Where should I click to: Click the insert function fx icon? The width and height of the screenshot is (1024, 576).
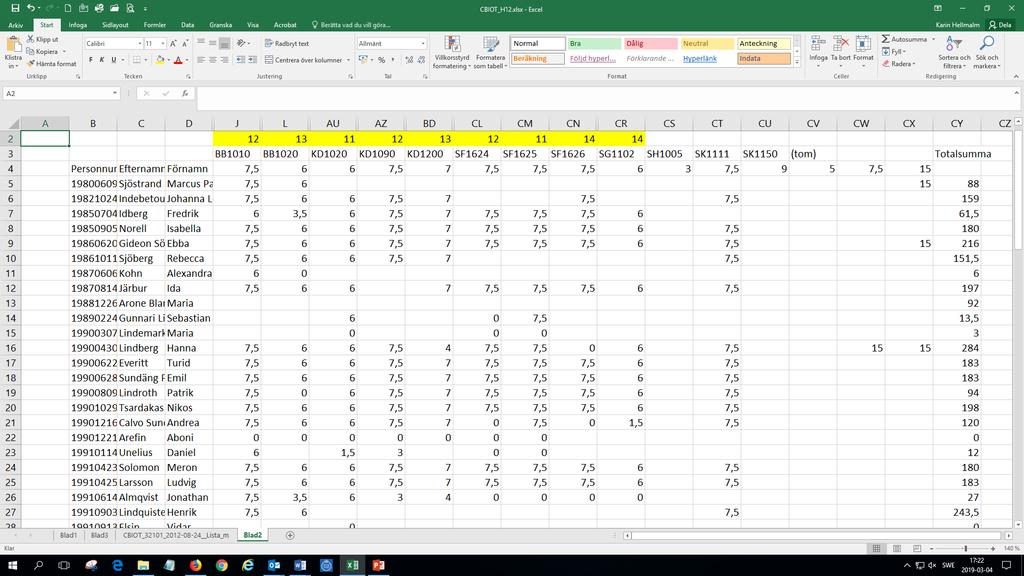[185, 93]
